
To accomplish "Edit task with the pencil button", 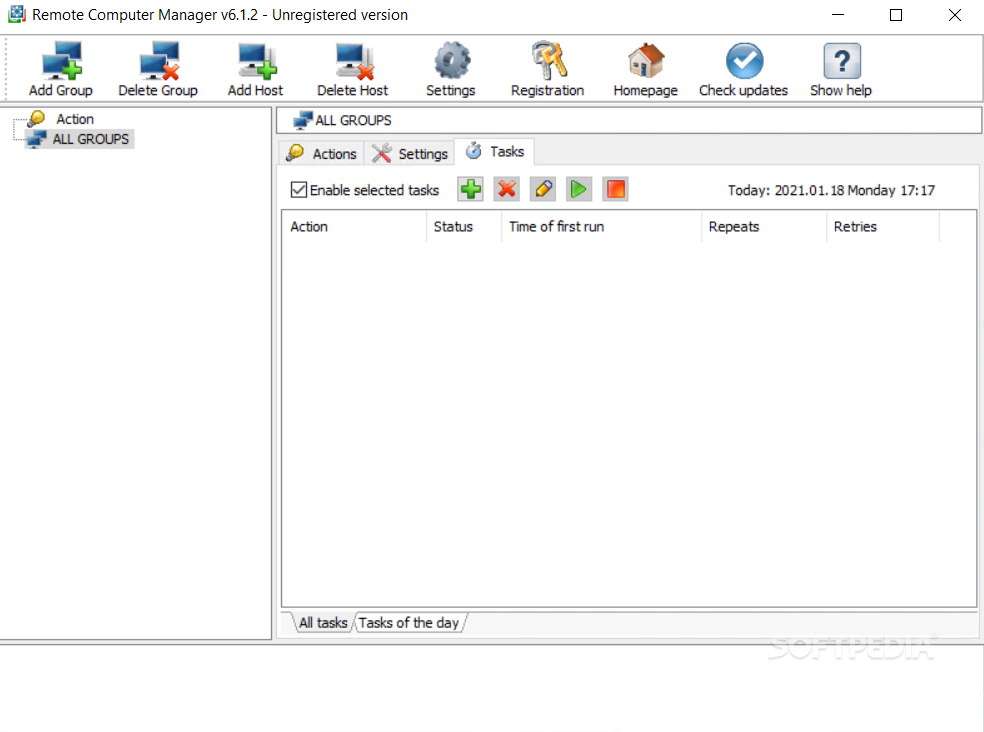I will pos(543,189).
